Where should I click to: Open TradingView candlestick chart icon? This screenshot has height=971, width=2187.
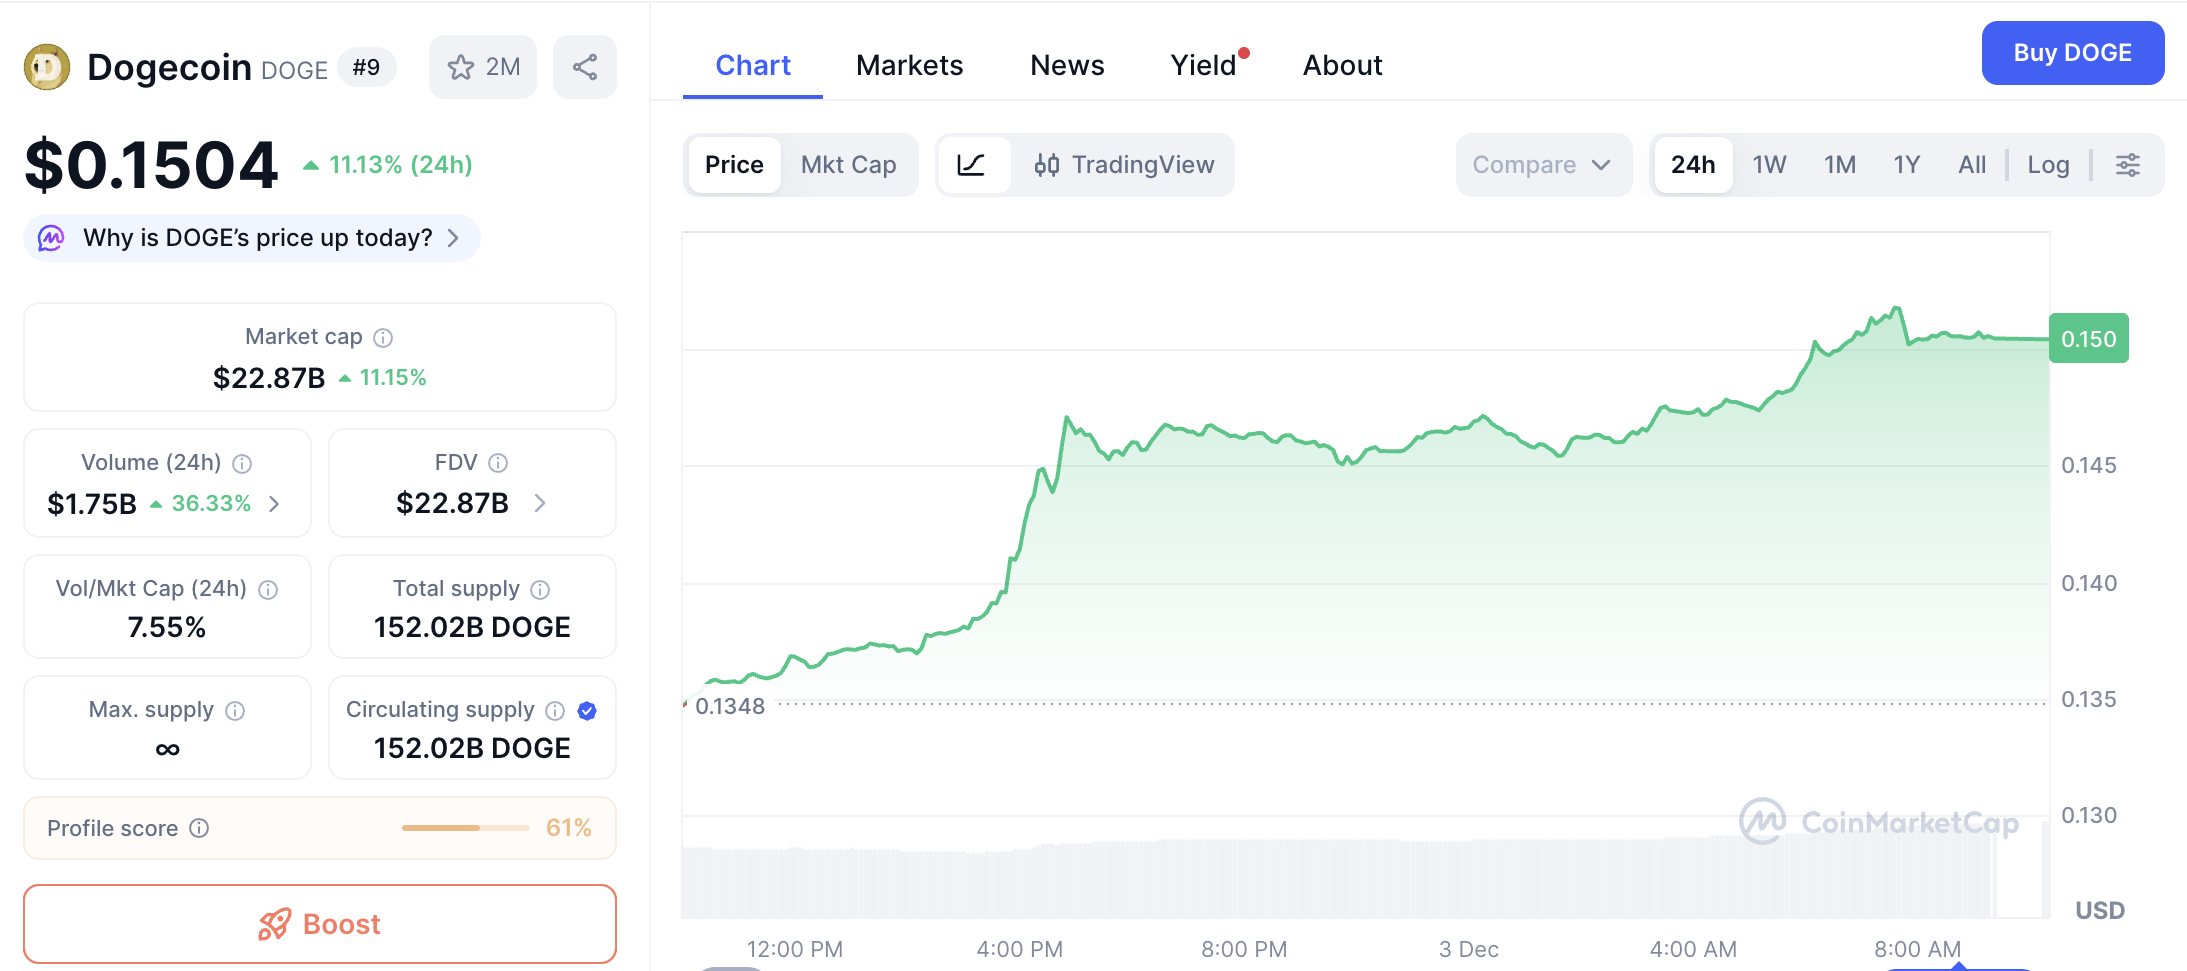click(1048, 165)
